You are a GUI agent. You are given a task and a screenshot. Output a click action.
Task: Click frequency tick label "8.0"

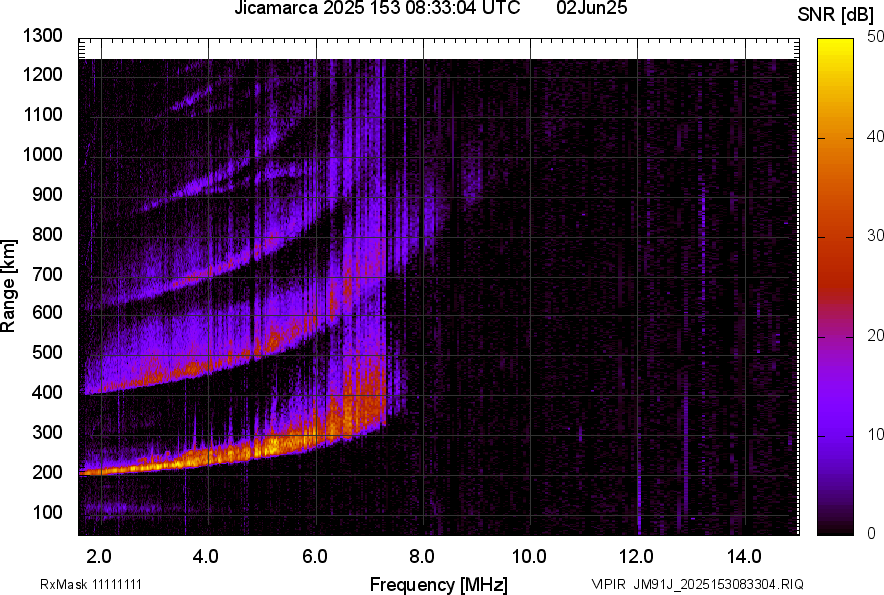tap(422, 557)
